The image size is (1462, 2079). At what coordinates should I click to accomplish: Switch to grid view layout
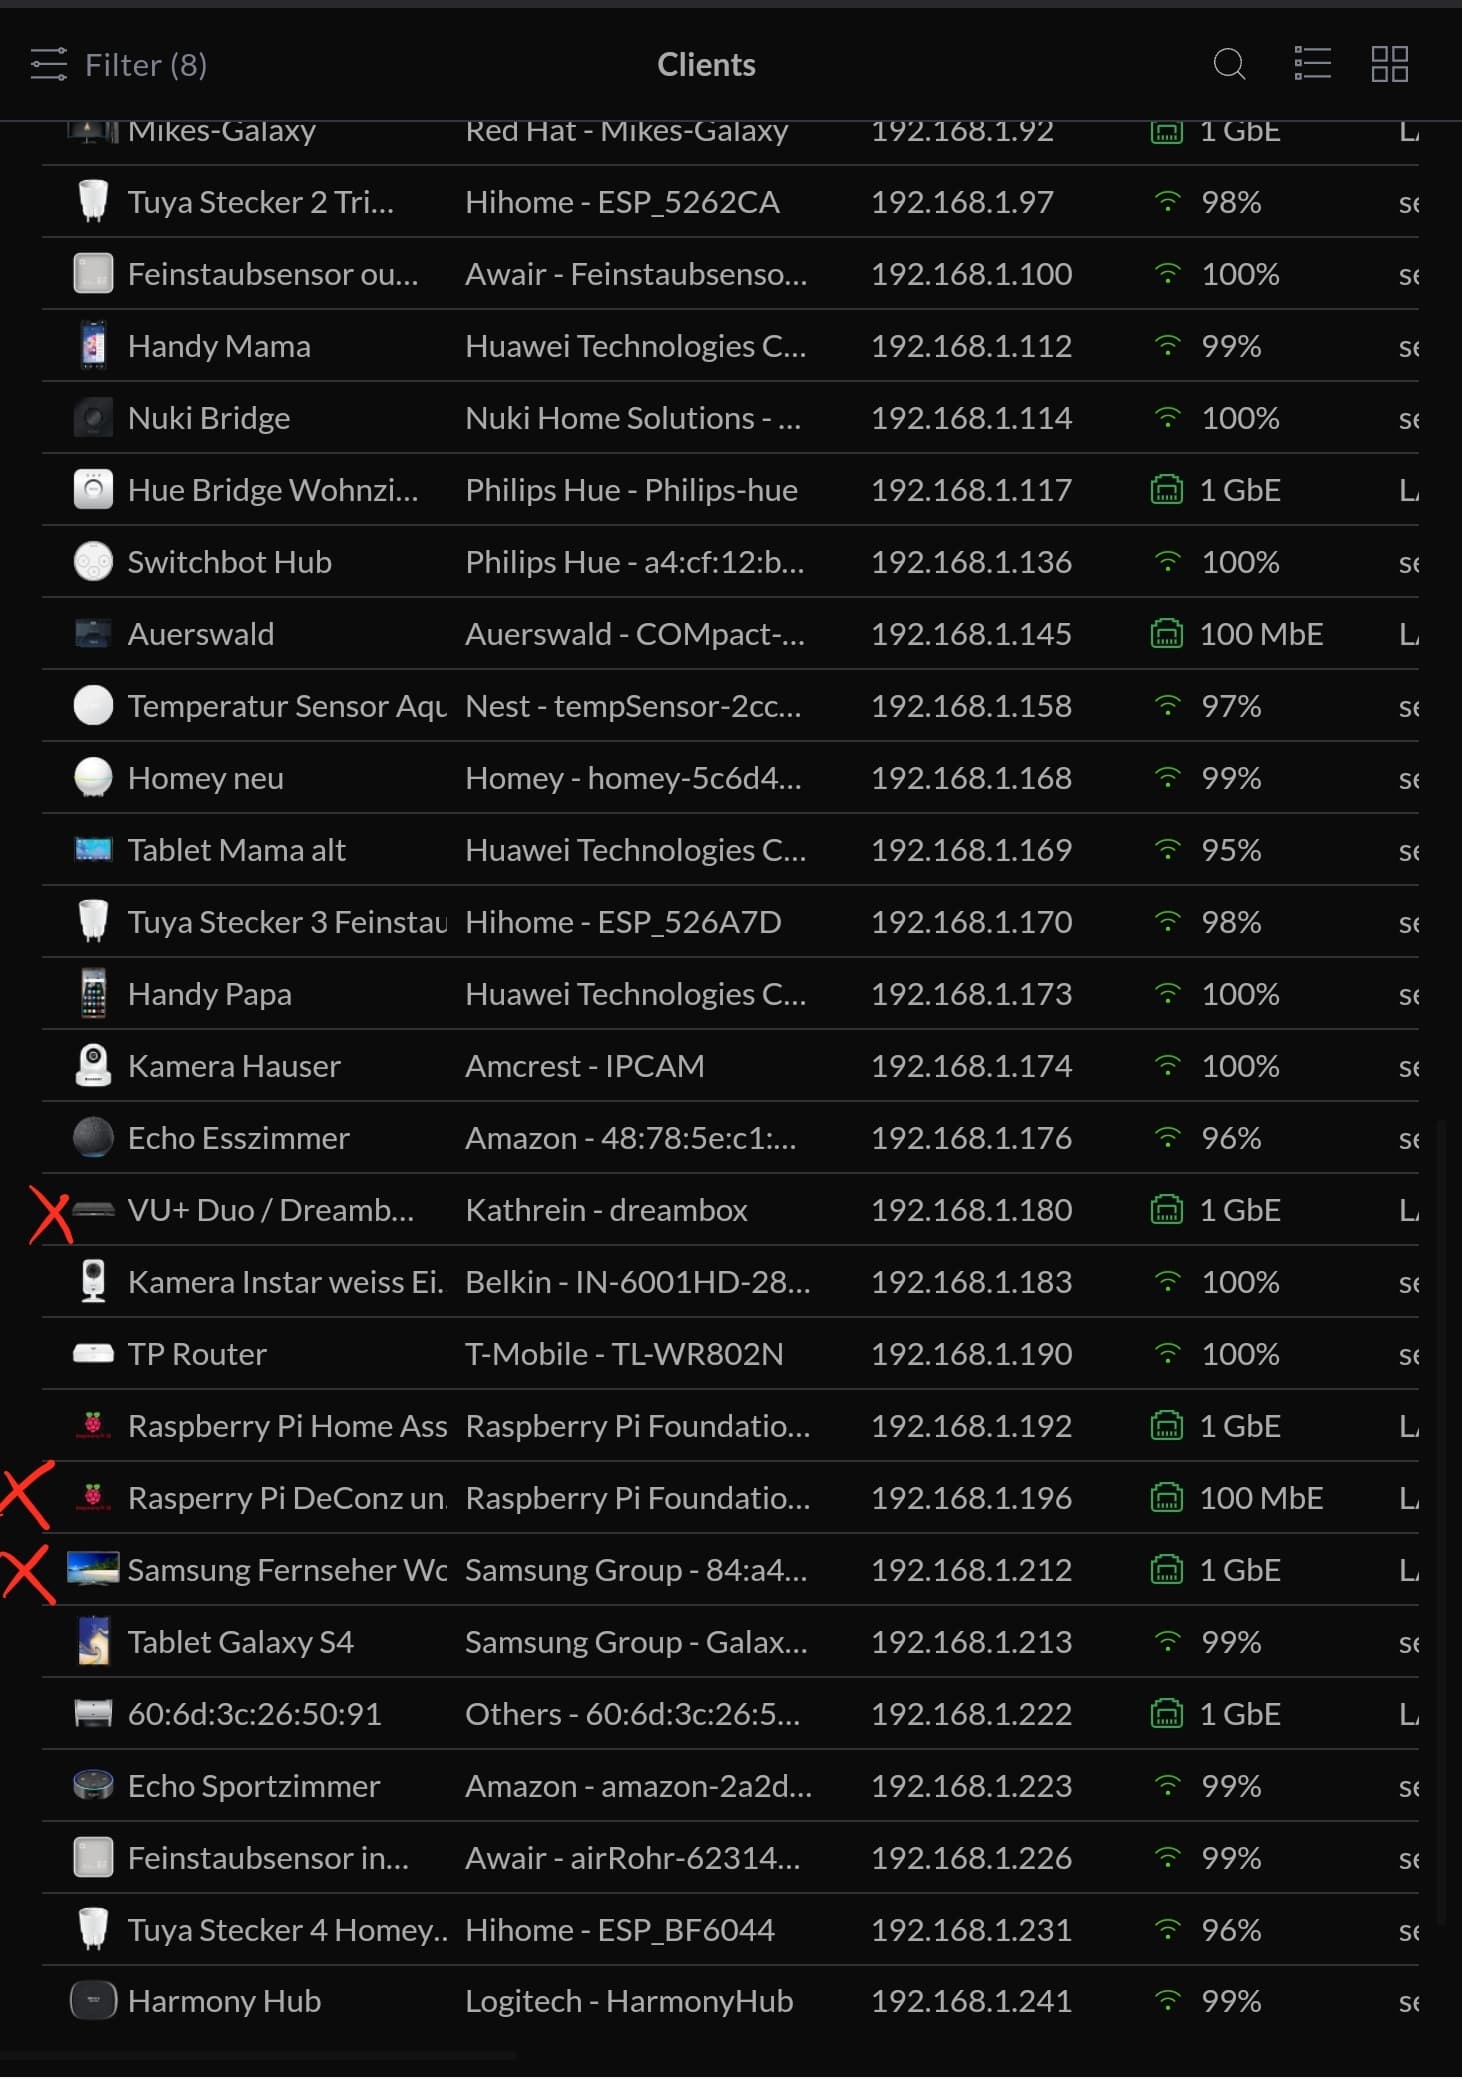[1390, 64]
